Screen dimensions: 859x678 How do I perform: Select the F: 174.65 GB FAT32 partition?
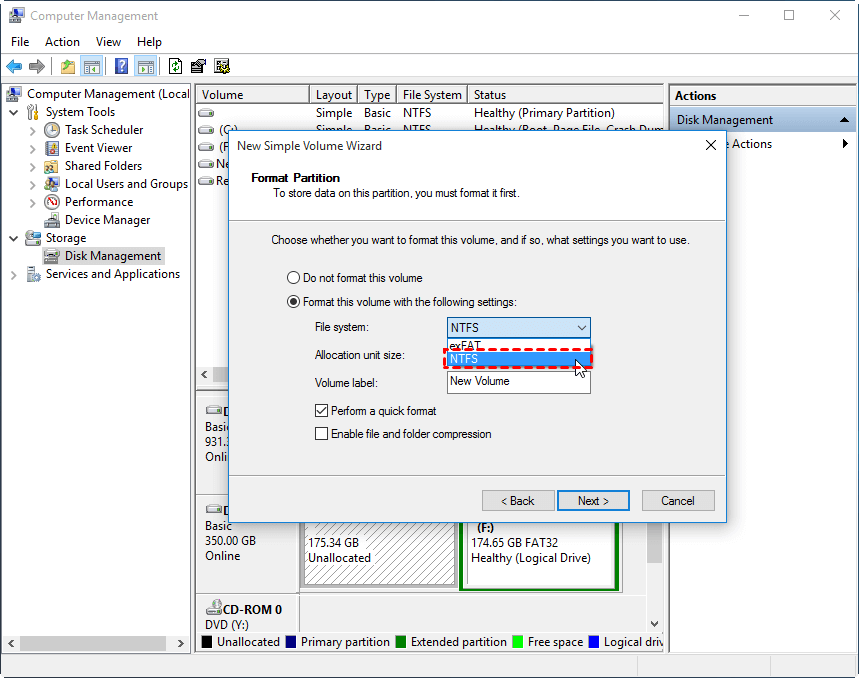click(x=540, y=555)
